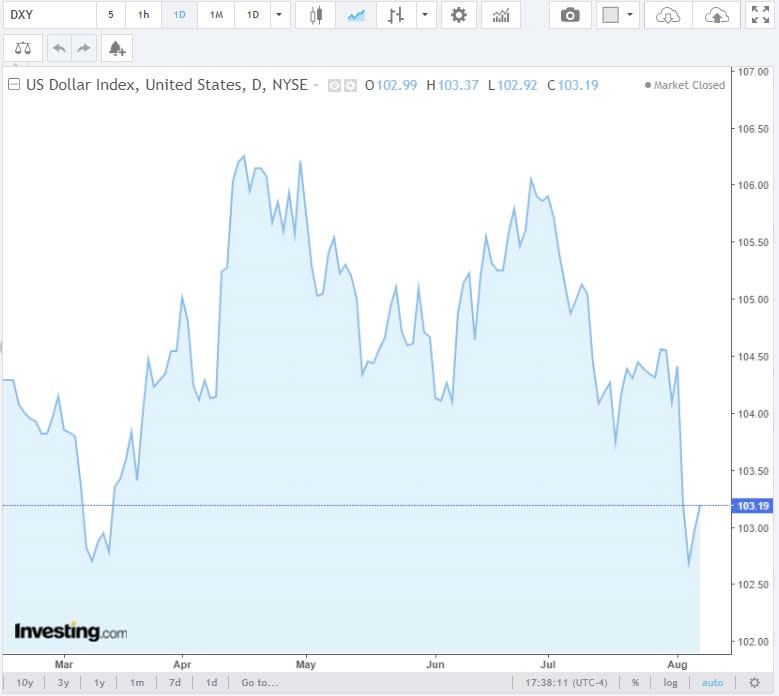Viewport: 779px width, 696px height.
Task: Collapse the US Dollar Index legend
Action: [x=14, y=85]
